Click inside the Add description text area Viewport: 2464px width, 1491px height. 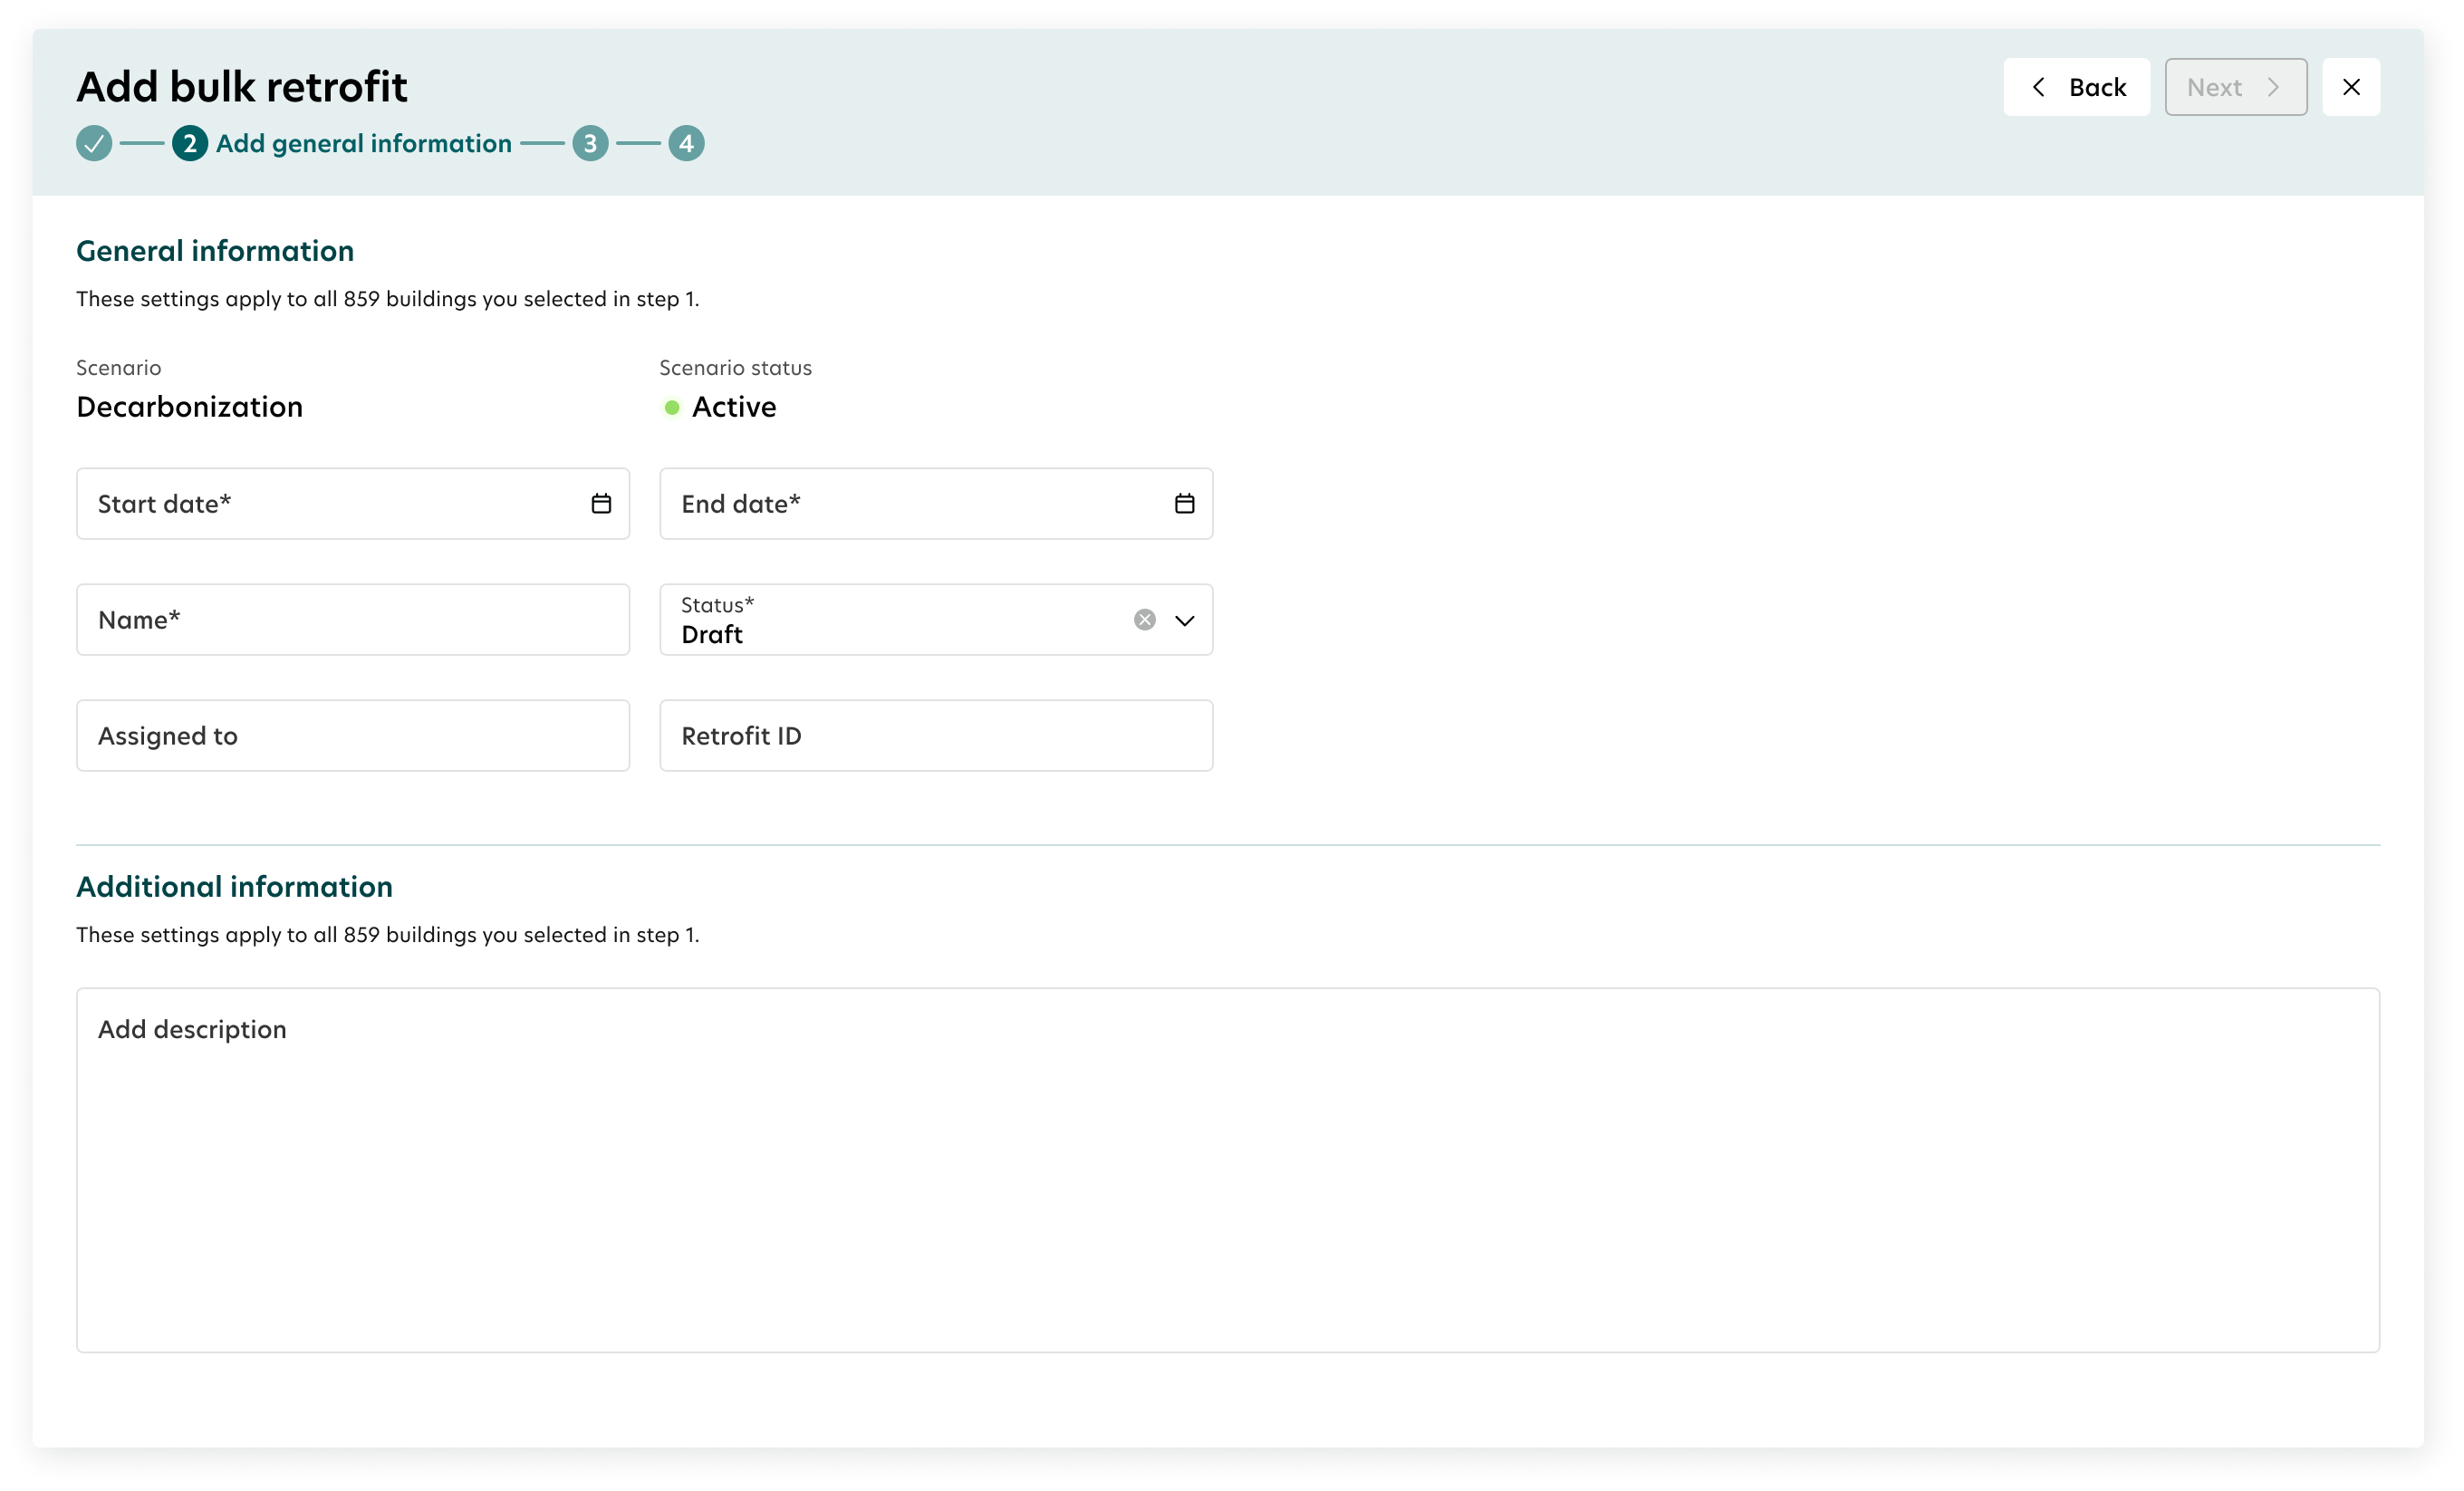point(1228,1170)
